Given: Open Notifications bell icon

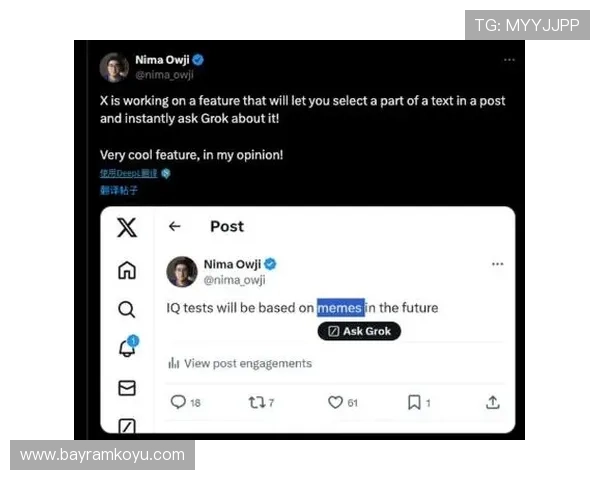Looking at the screenshot, I should coord(127,348).
